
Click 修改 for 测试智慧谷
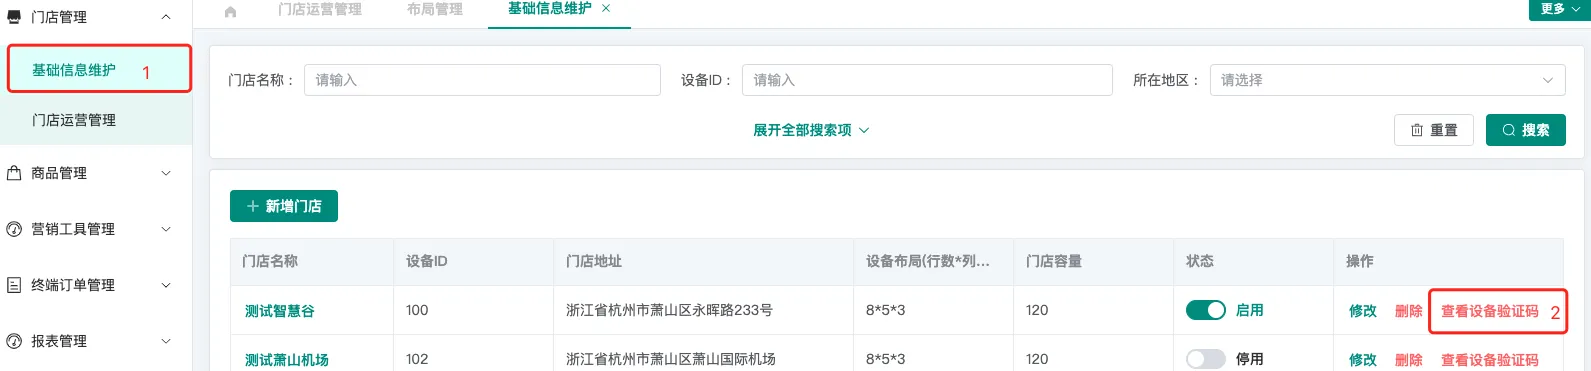[x=1363, y=311]
